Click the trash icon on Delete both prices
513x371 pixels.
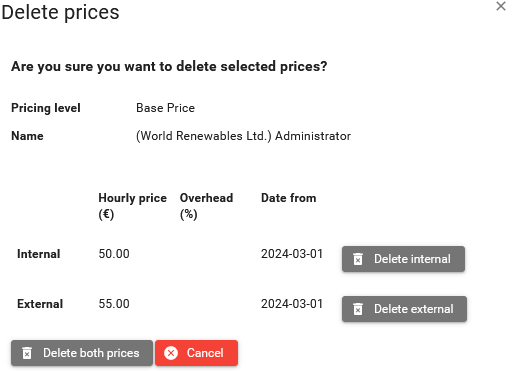[27, 353]
